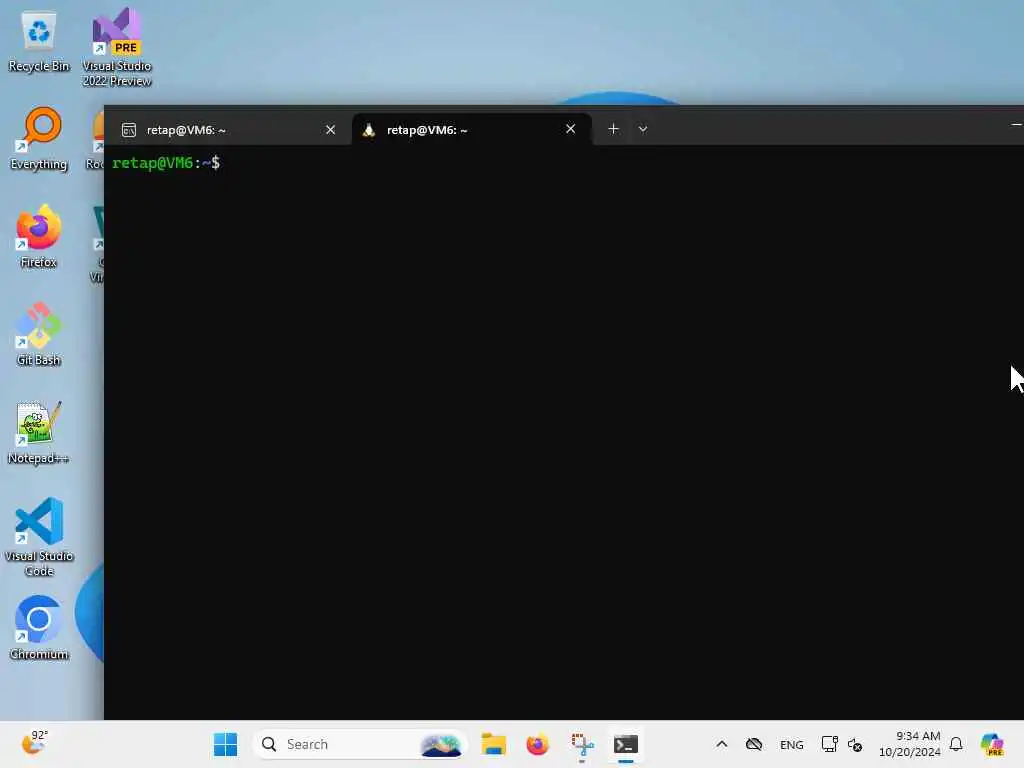Launch the Everything search shortcut
Screen dimensions: 1024x768
[x=39, y=138]
